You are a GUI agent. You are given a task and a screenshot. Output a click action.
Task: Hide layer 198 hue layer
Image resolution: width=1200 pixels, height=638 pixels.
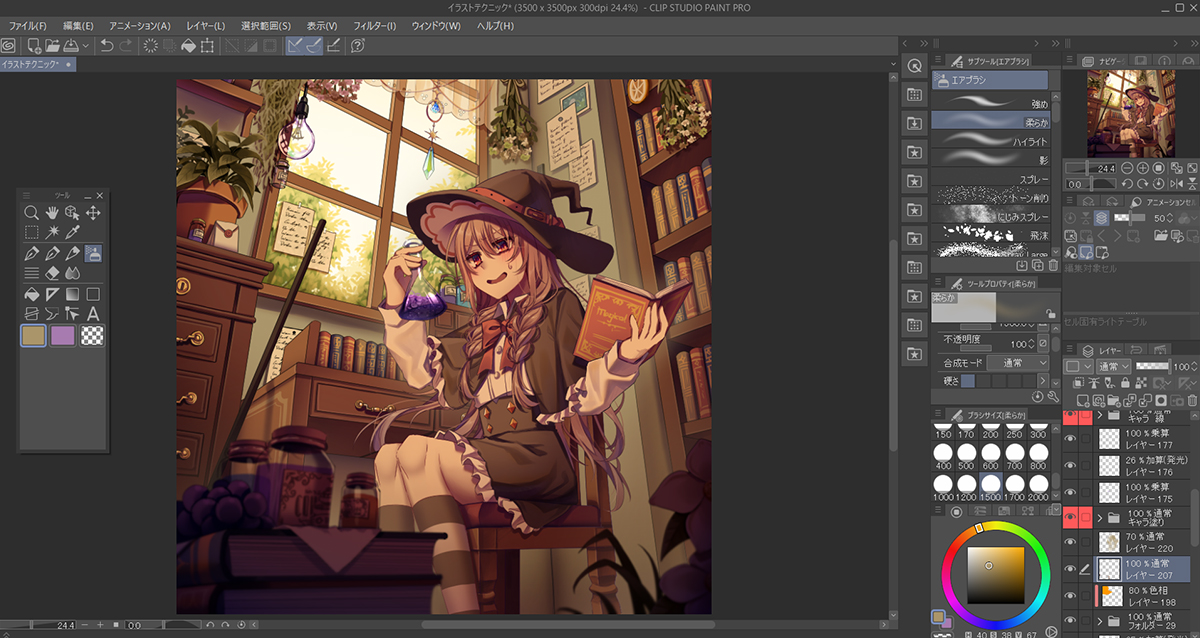1070,596
